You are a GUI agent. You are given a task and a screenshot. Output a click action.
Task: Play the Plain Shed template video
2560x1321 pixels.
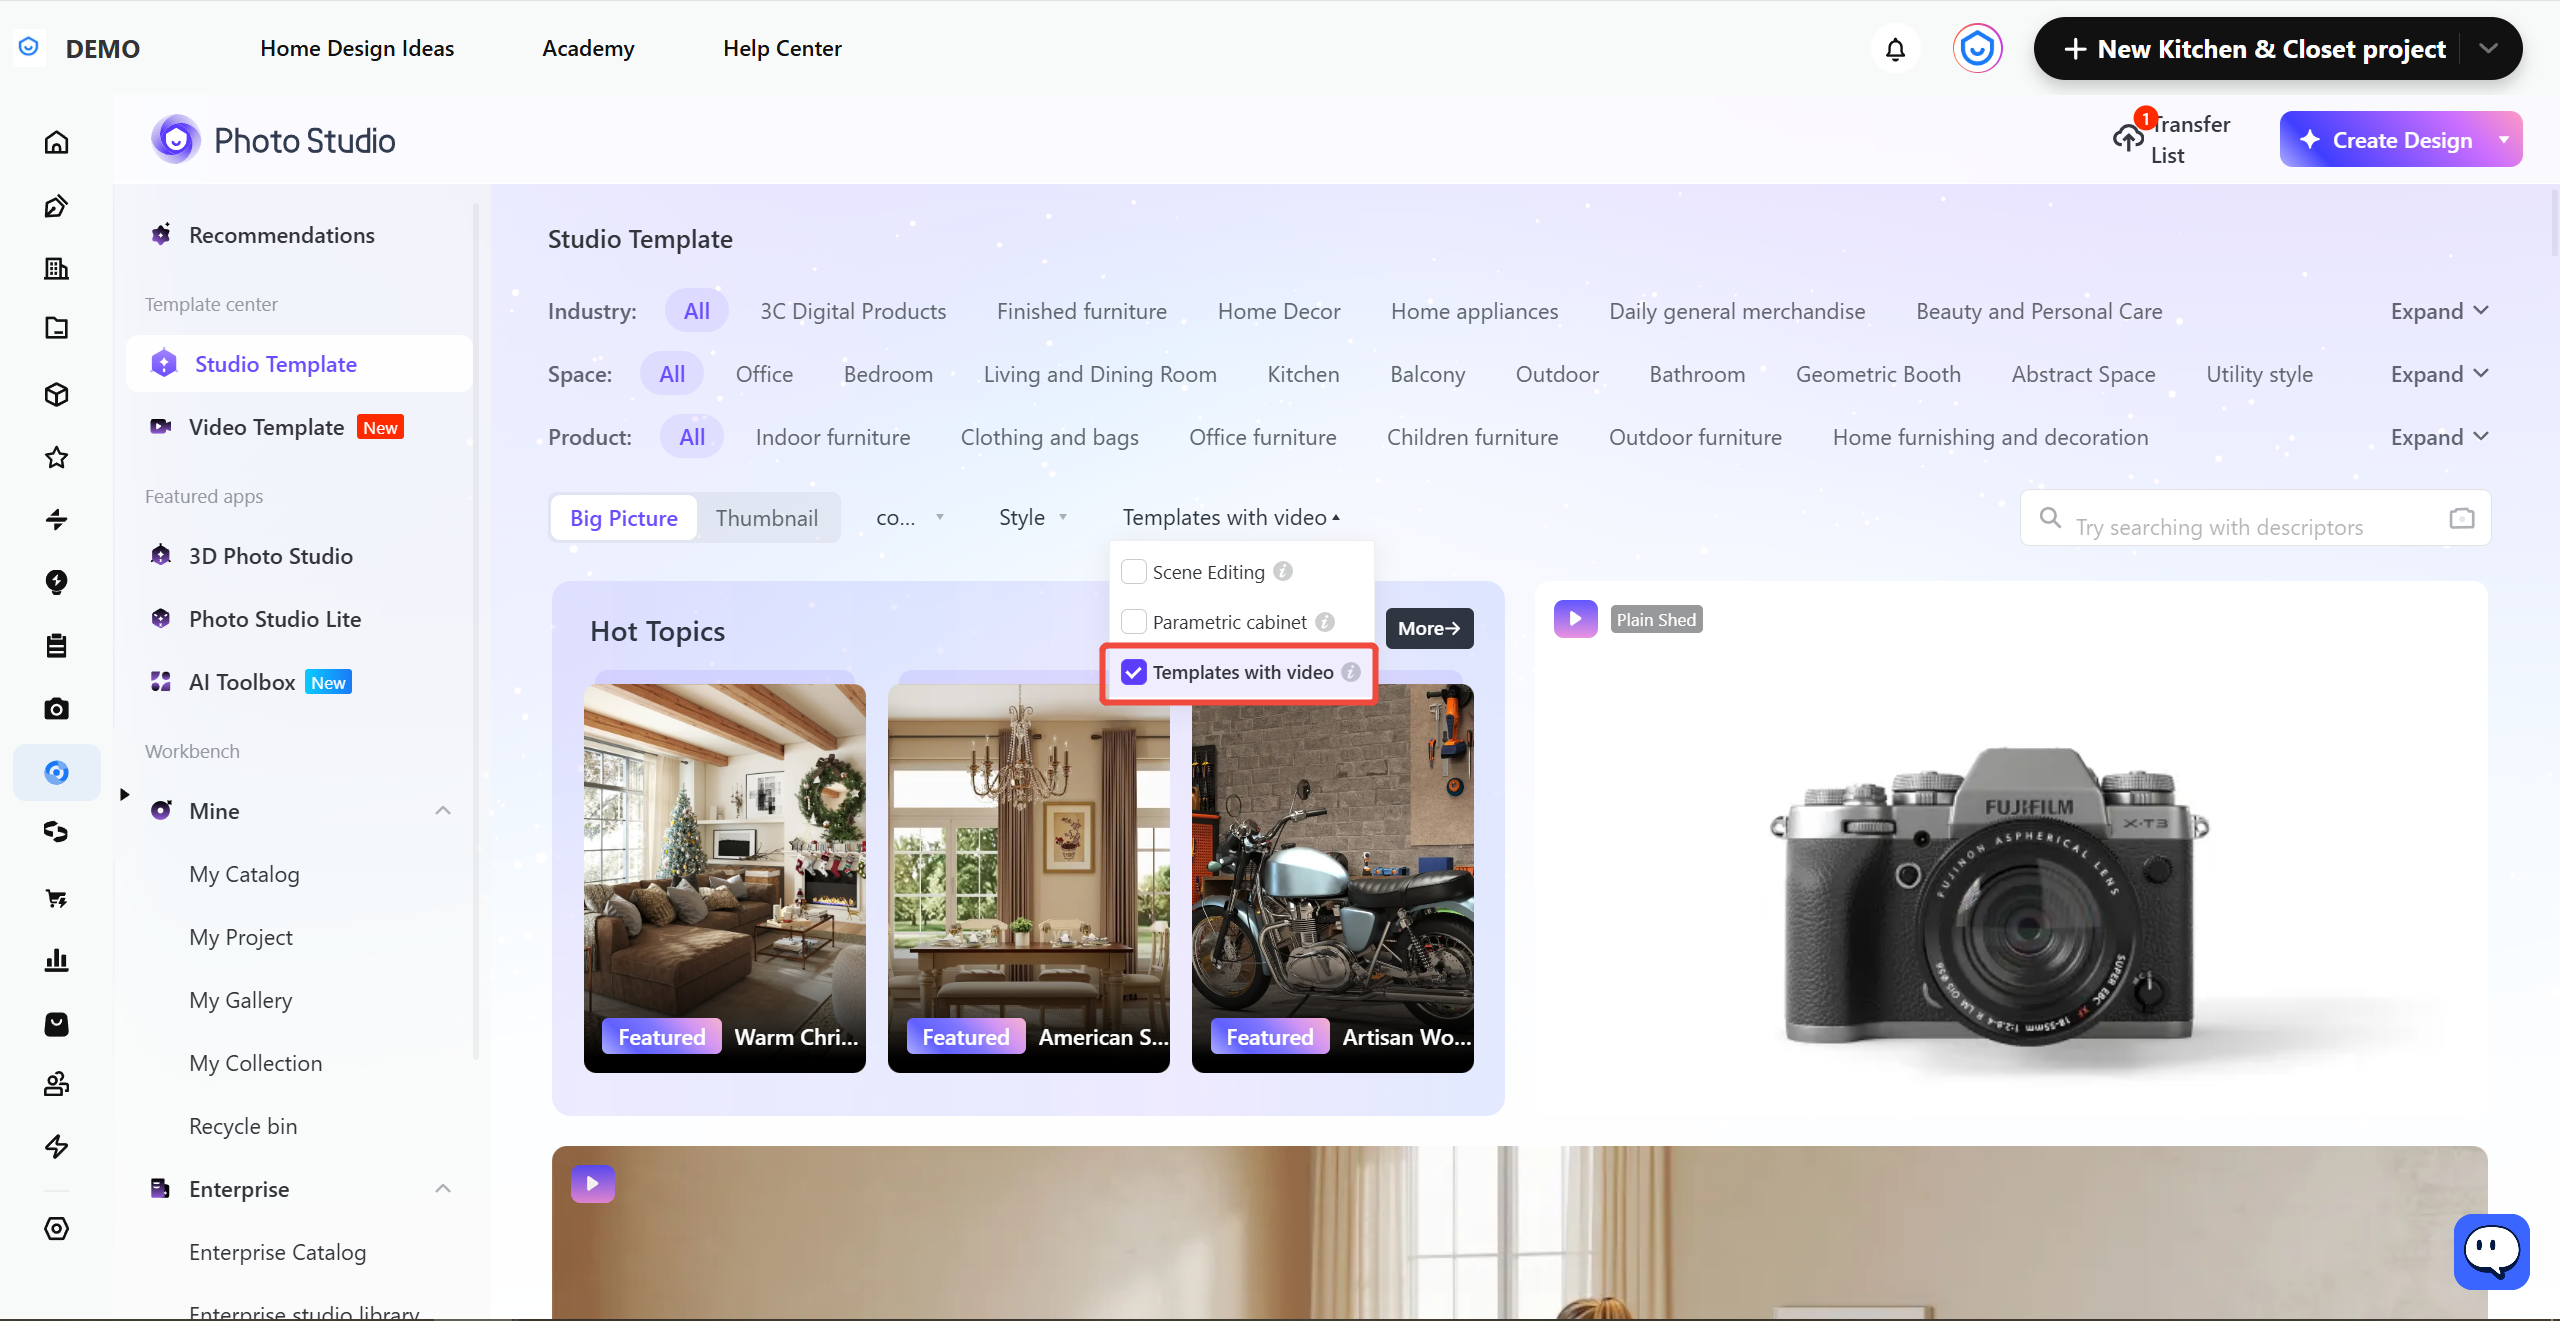(1575, 619)
